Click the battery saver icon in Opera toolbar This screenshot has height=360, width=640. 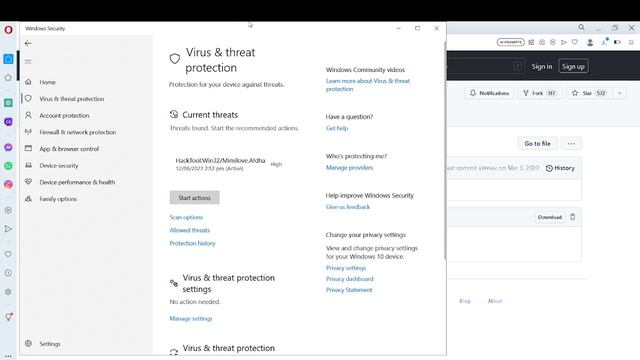618,42
